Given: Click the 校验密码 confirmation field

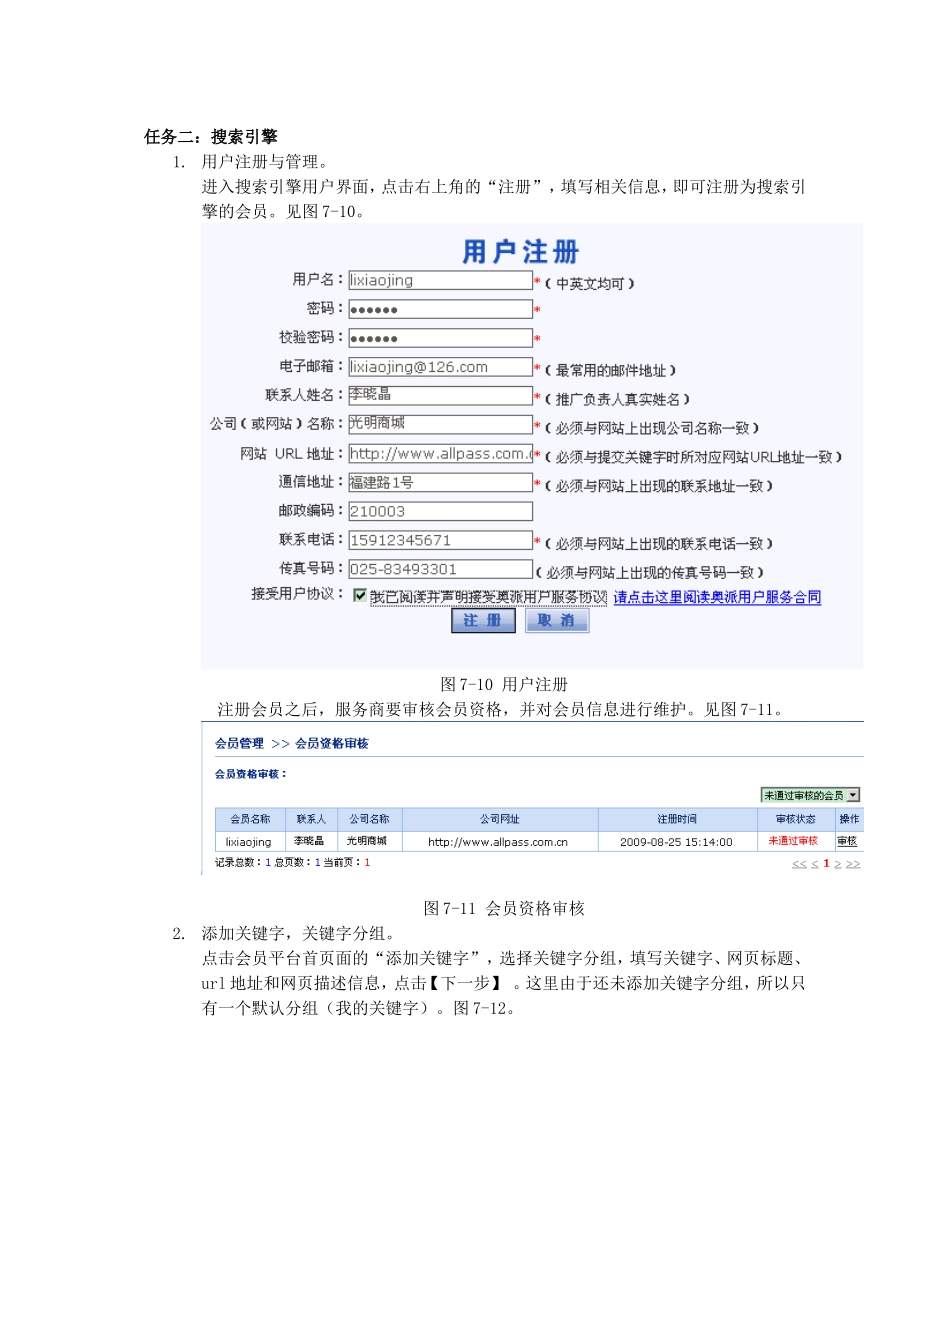Looking at the screenshot, I should [x=440, y=338].
